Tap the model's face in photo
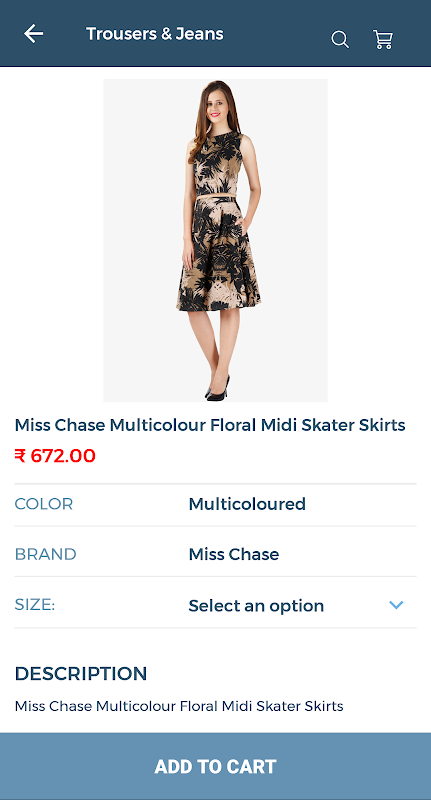Screen dimensions: 431x800 216,103
